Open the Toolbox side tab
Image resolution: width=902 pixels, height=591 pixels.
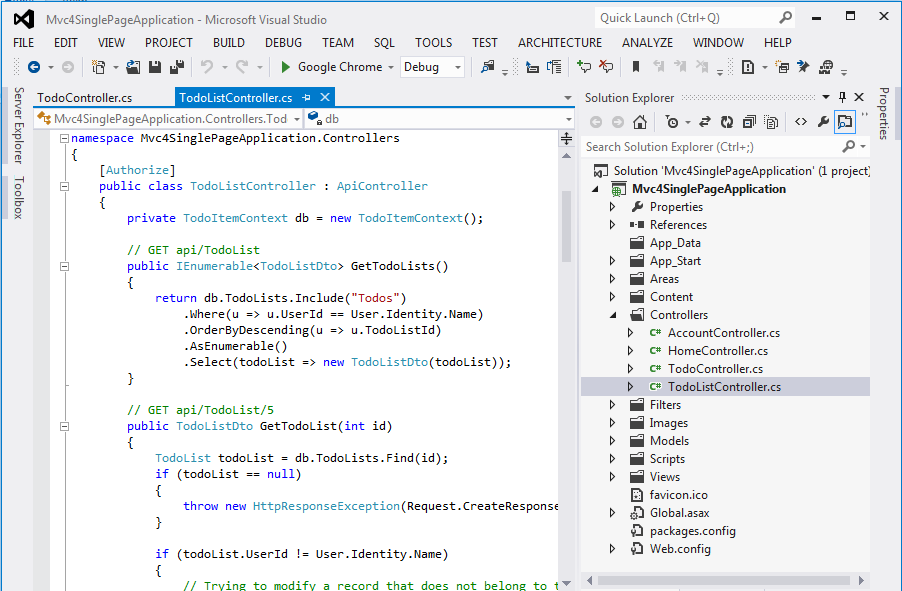(x=18, y=197)
